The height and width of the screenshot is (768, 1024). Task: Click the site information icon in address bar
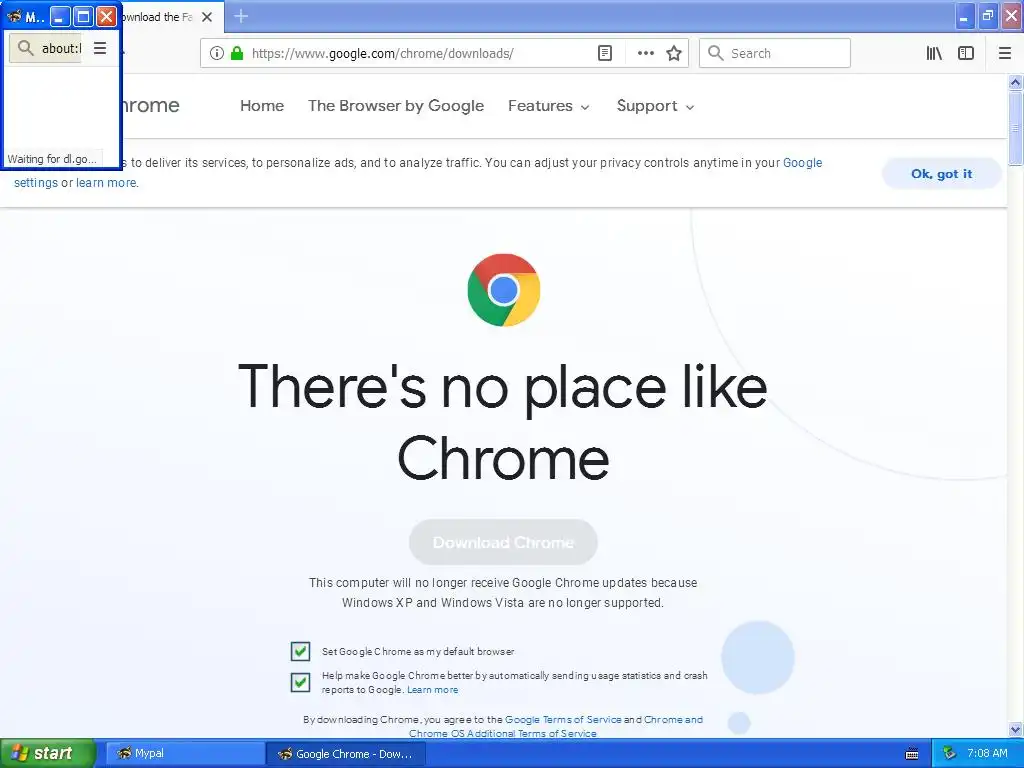(217, 54)
